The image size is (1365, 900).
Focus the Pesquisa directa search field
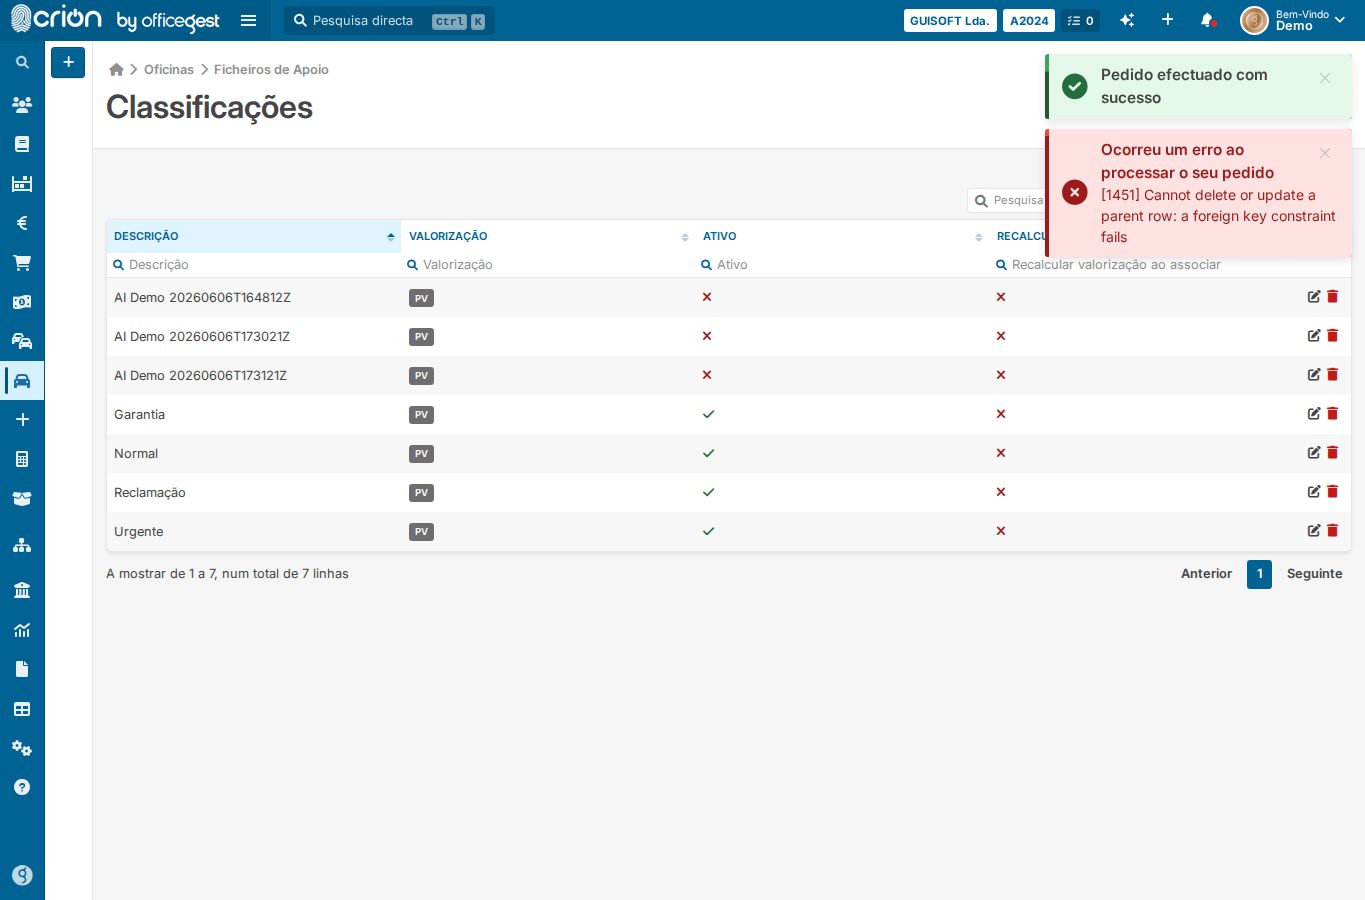click(389, 20)
